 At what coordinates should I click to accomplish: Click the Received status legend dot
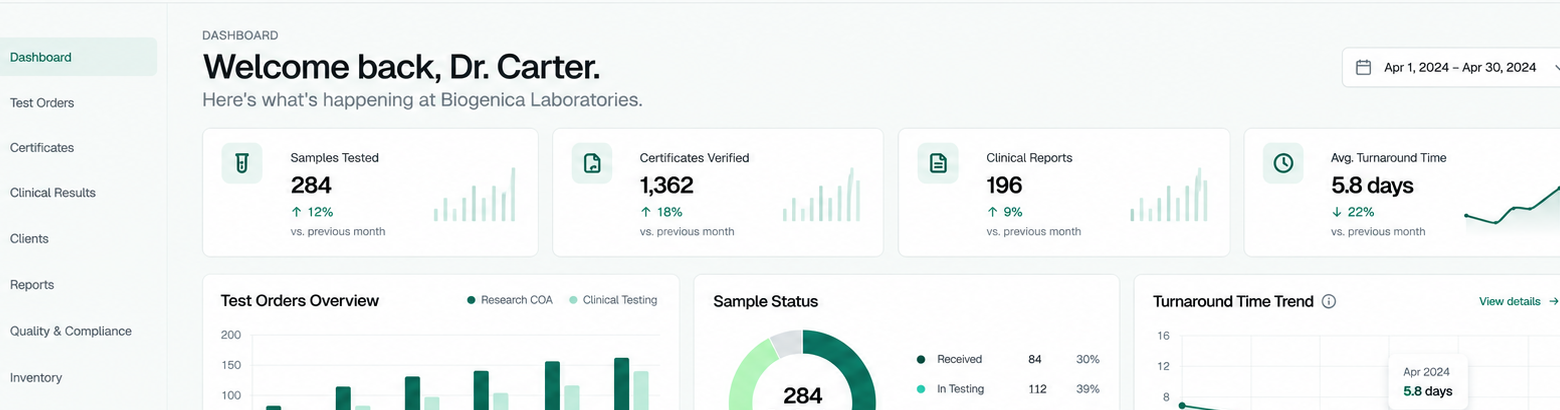tap(920, 359)
